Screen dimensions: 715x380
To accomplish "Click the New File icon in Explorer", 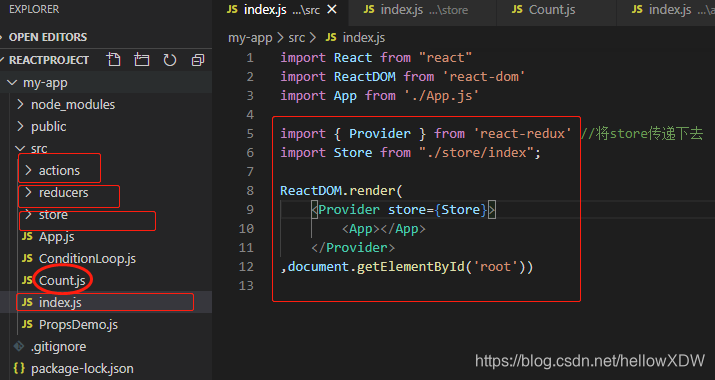I will pyautogui.click(x=113, y=60).
